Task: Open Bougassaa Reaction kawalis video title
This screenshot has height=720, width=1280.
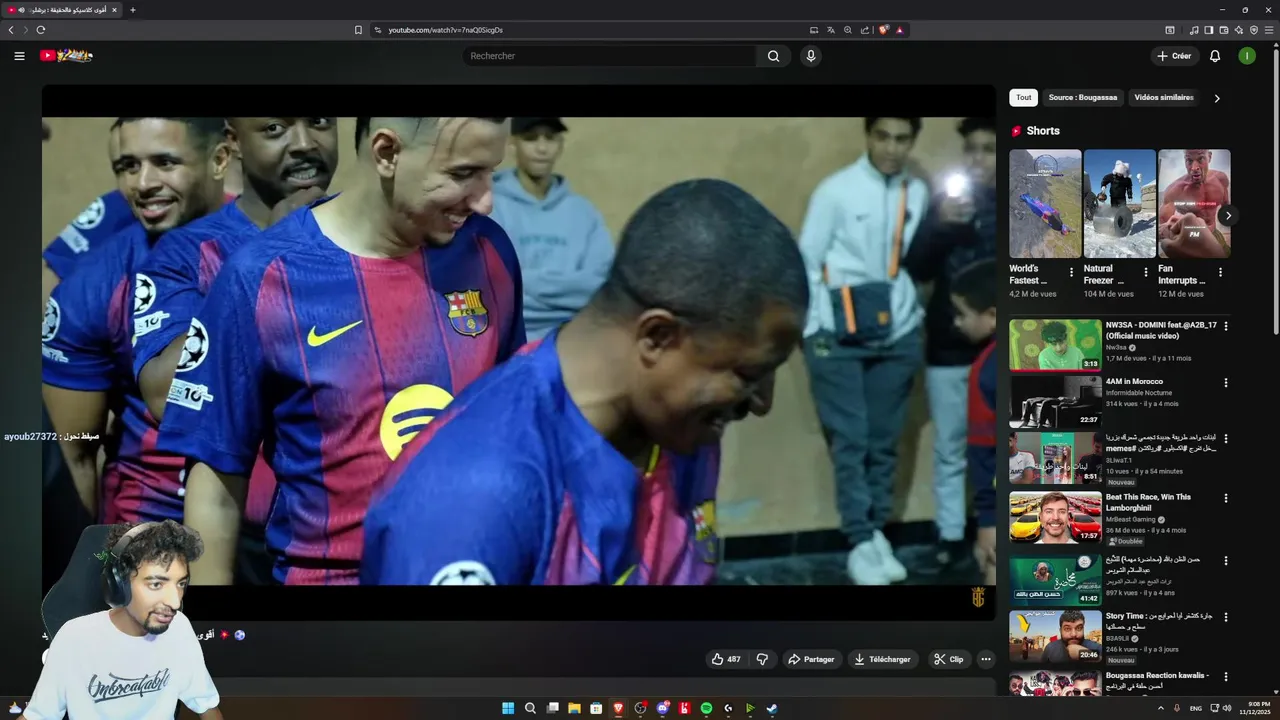Action: click(1157, 680)
